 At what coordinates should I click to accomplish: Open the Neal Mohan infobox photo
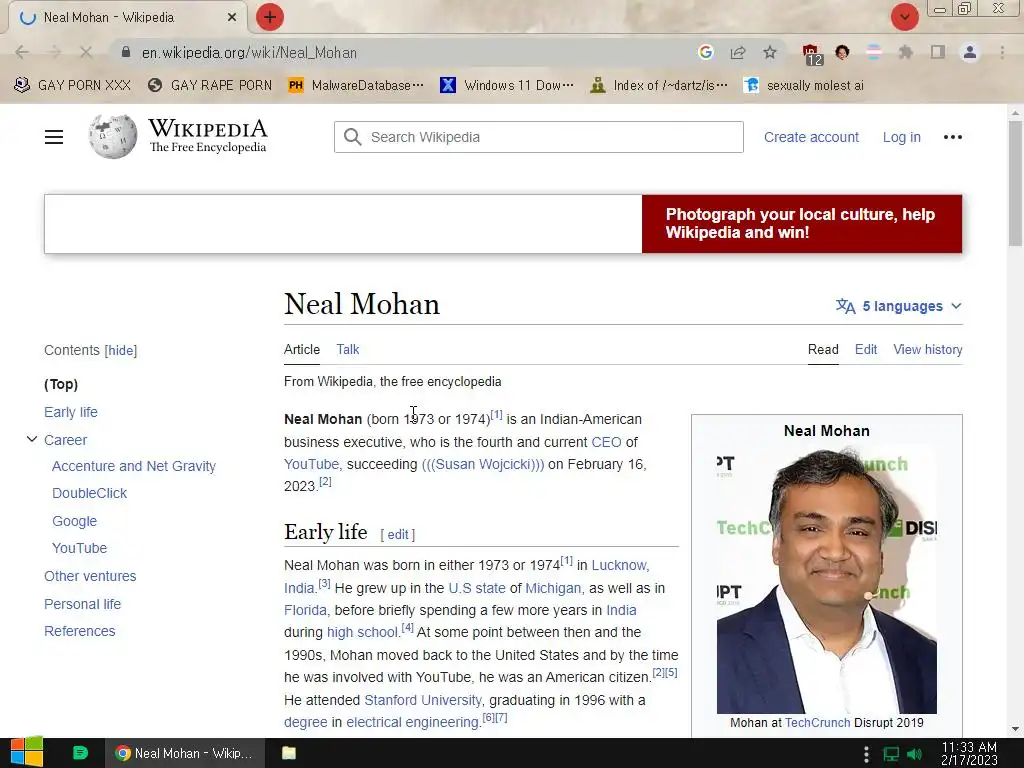click(x=827, y=580)
